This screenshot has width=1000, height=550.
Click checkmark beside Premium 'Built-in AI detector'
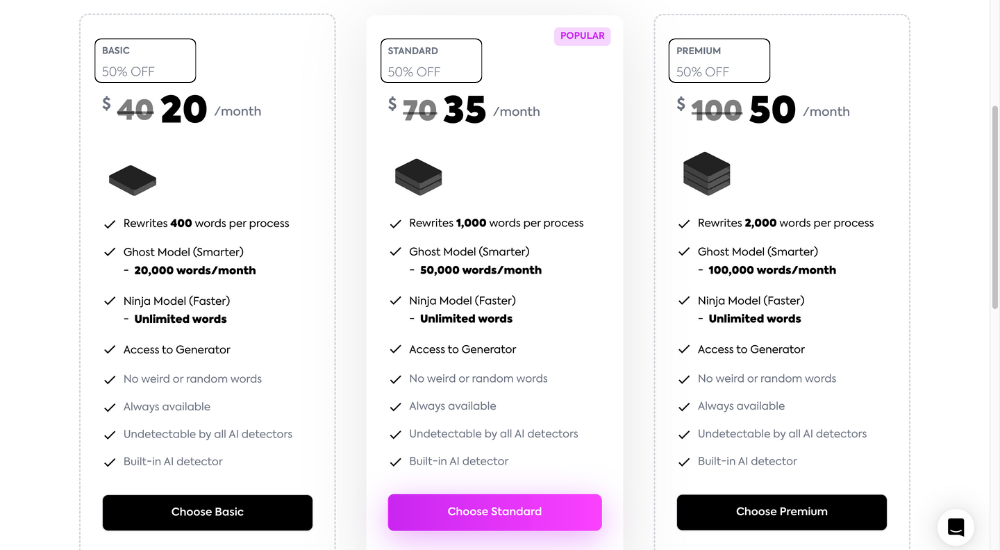tap(684, 462)
